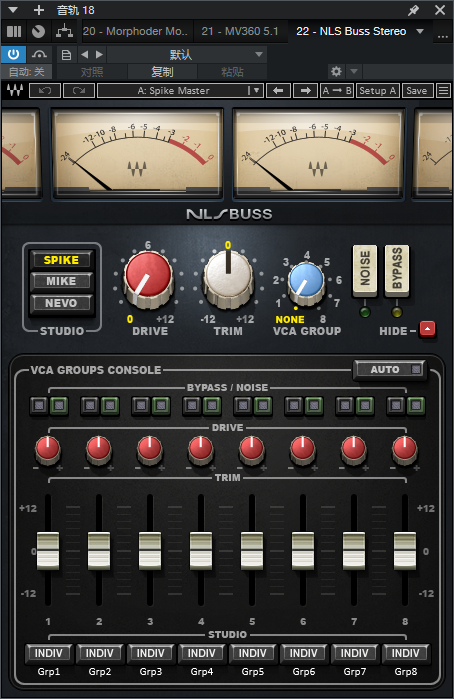Click the 粘贴 paste button

(232, 72)
